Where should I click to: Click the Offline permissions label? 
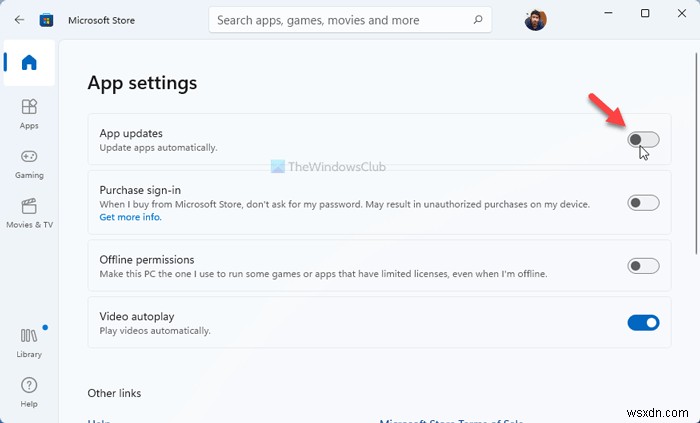147,260
